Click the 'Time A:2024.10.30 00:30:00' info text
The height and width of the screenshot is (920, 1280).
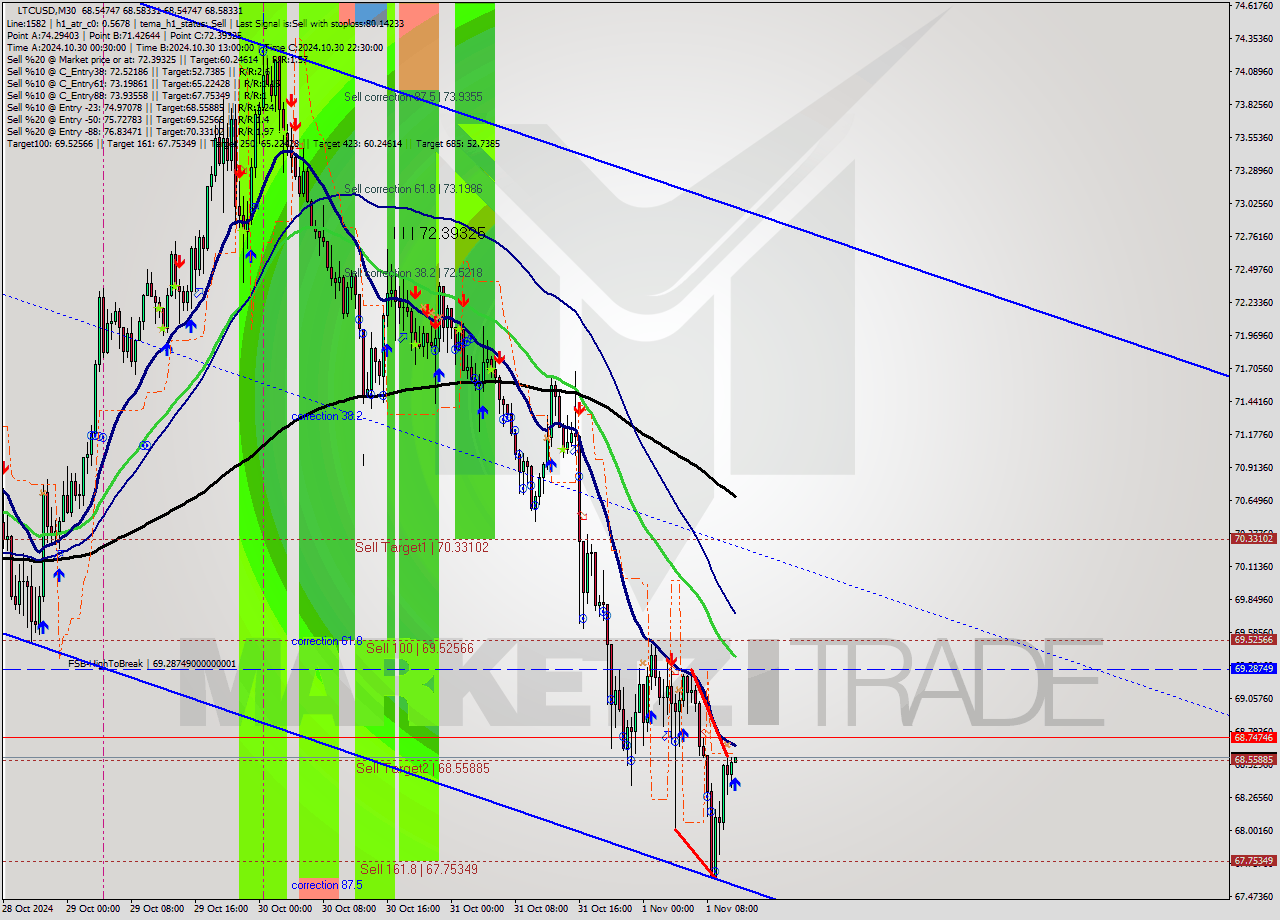tap(66, 47)
